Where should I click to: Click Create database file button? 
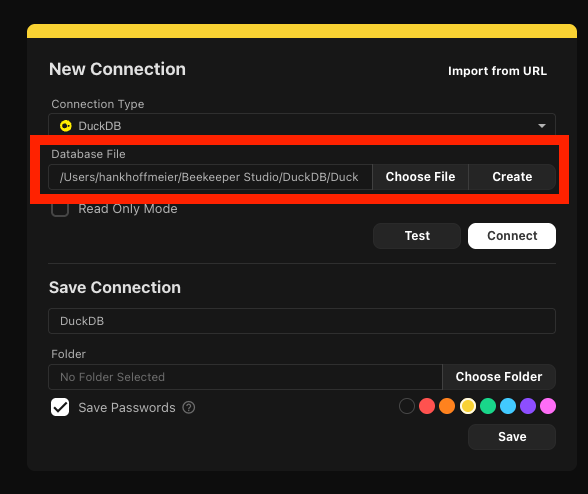pyautogui.click(x=512, y=177)
